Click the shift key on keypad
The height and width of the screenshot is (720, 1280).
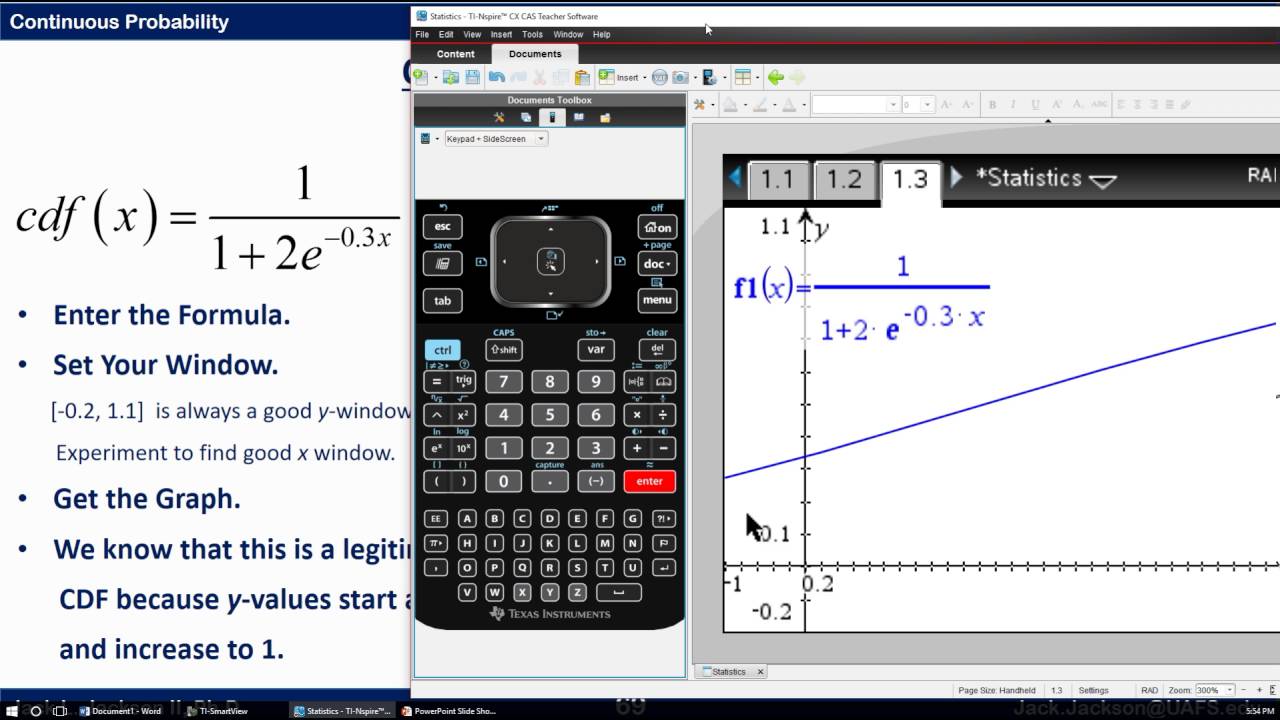point(503,350)
